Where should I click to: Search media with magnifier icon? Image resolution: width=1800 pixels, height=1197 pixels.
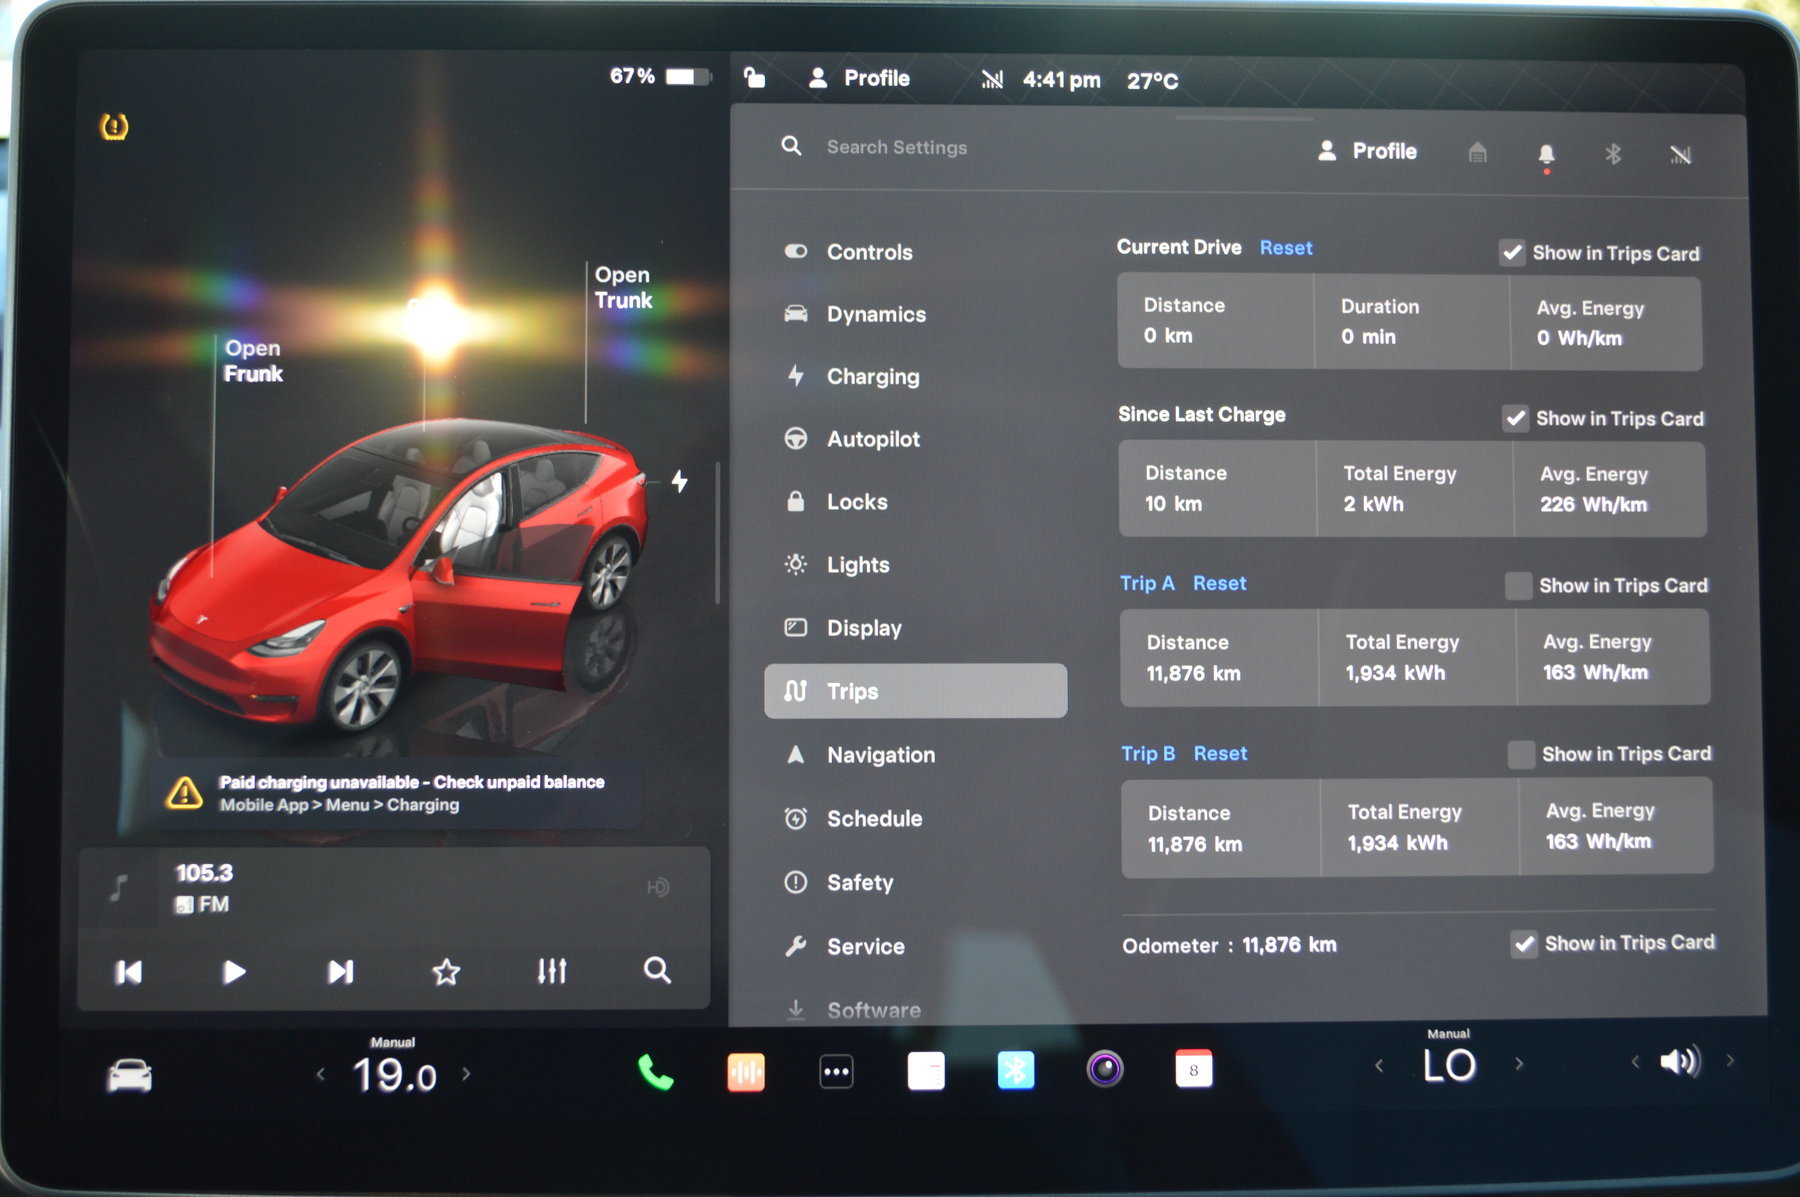pos(657,970)
